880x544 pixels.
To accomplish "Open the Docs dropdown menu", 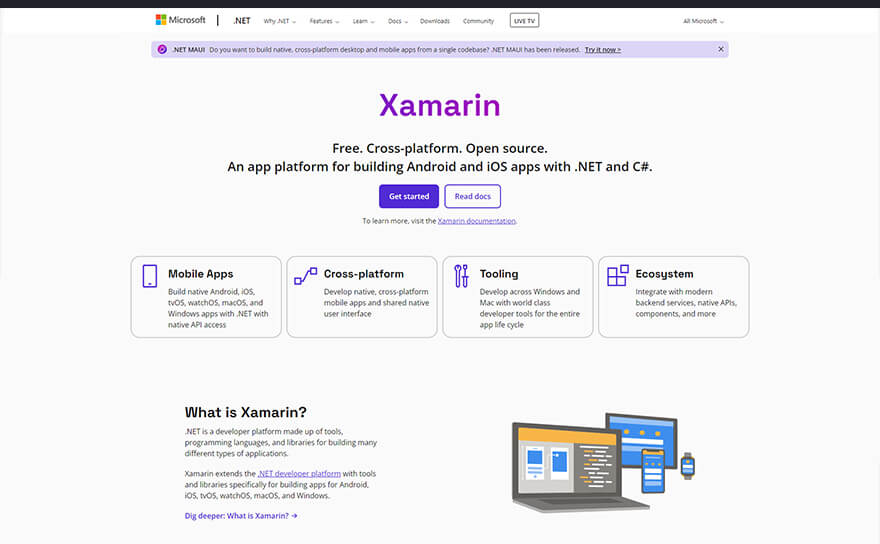I will (x=397, y=21).
